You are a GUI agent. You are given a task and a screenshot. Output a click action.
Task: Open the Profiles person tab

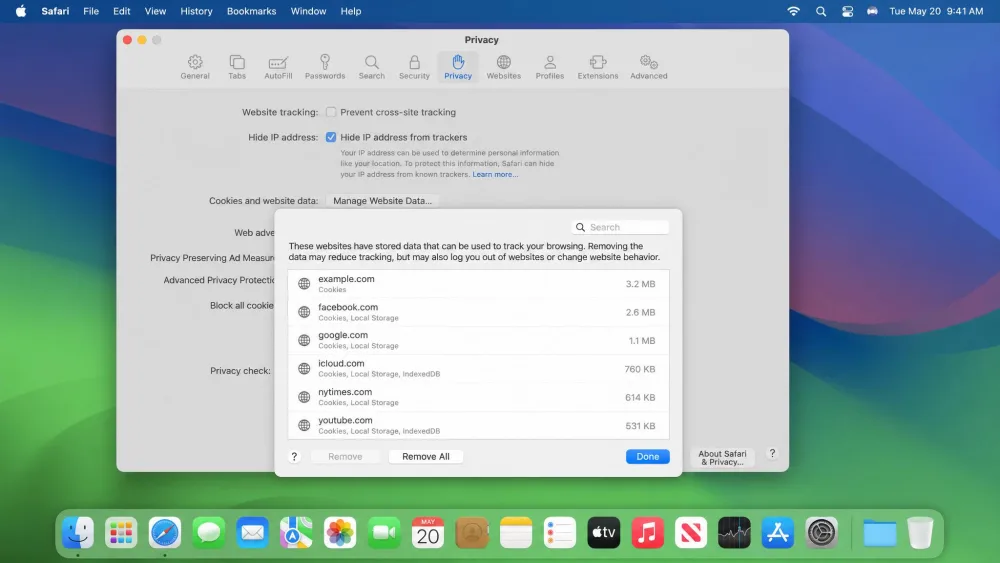(549, 67)
